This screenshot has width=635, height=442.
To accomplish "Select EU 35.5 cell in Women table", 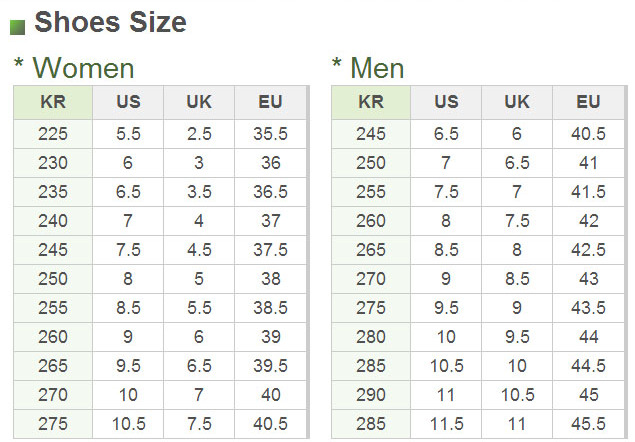I will [x=270, y=134].
